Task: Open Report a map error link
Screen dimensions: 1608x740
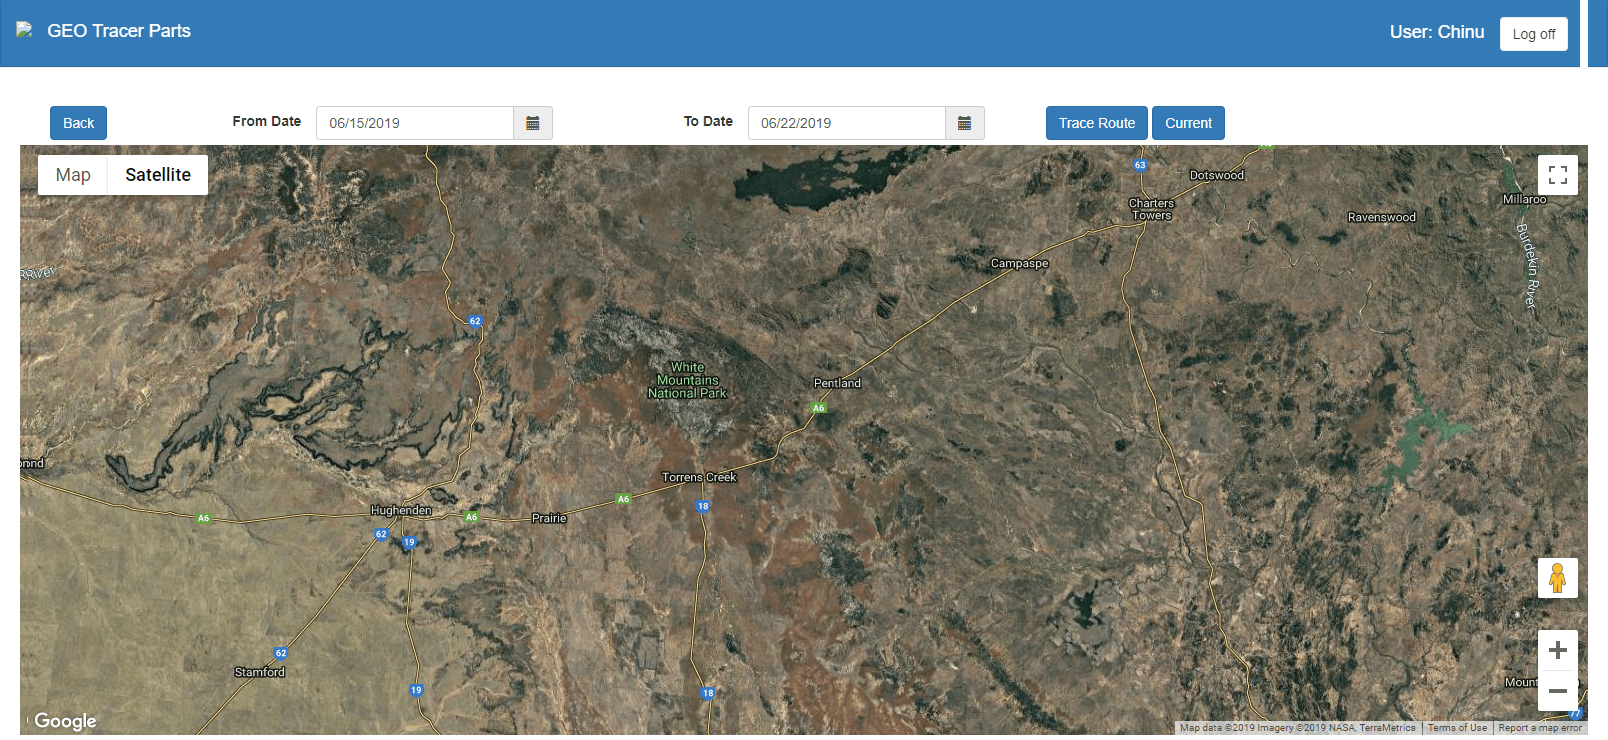Action: coord(1540,728)
